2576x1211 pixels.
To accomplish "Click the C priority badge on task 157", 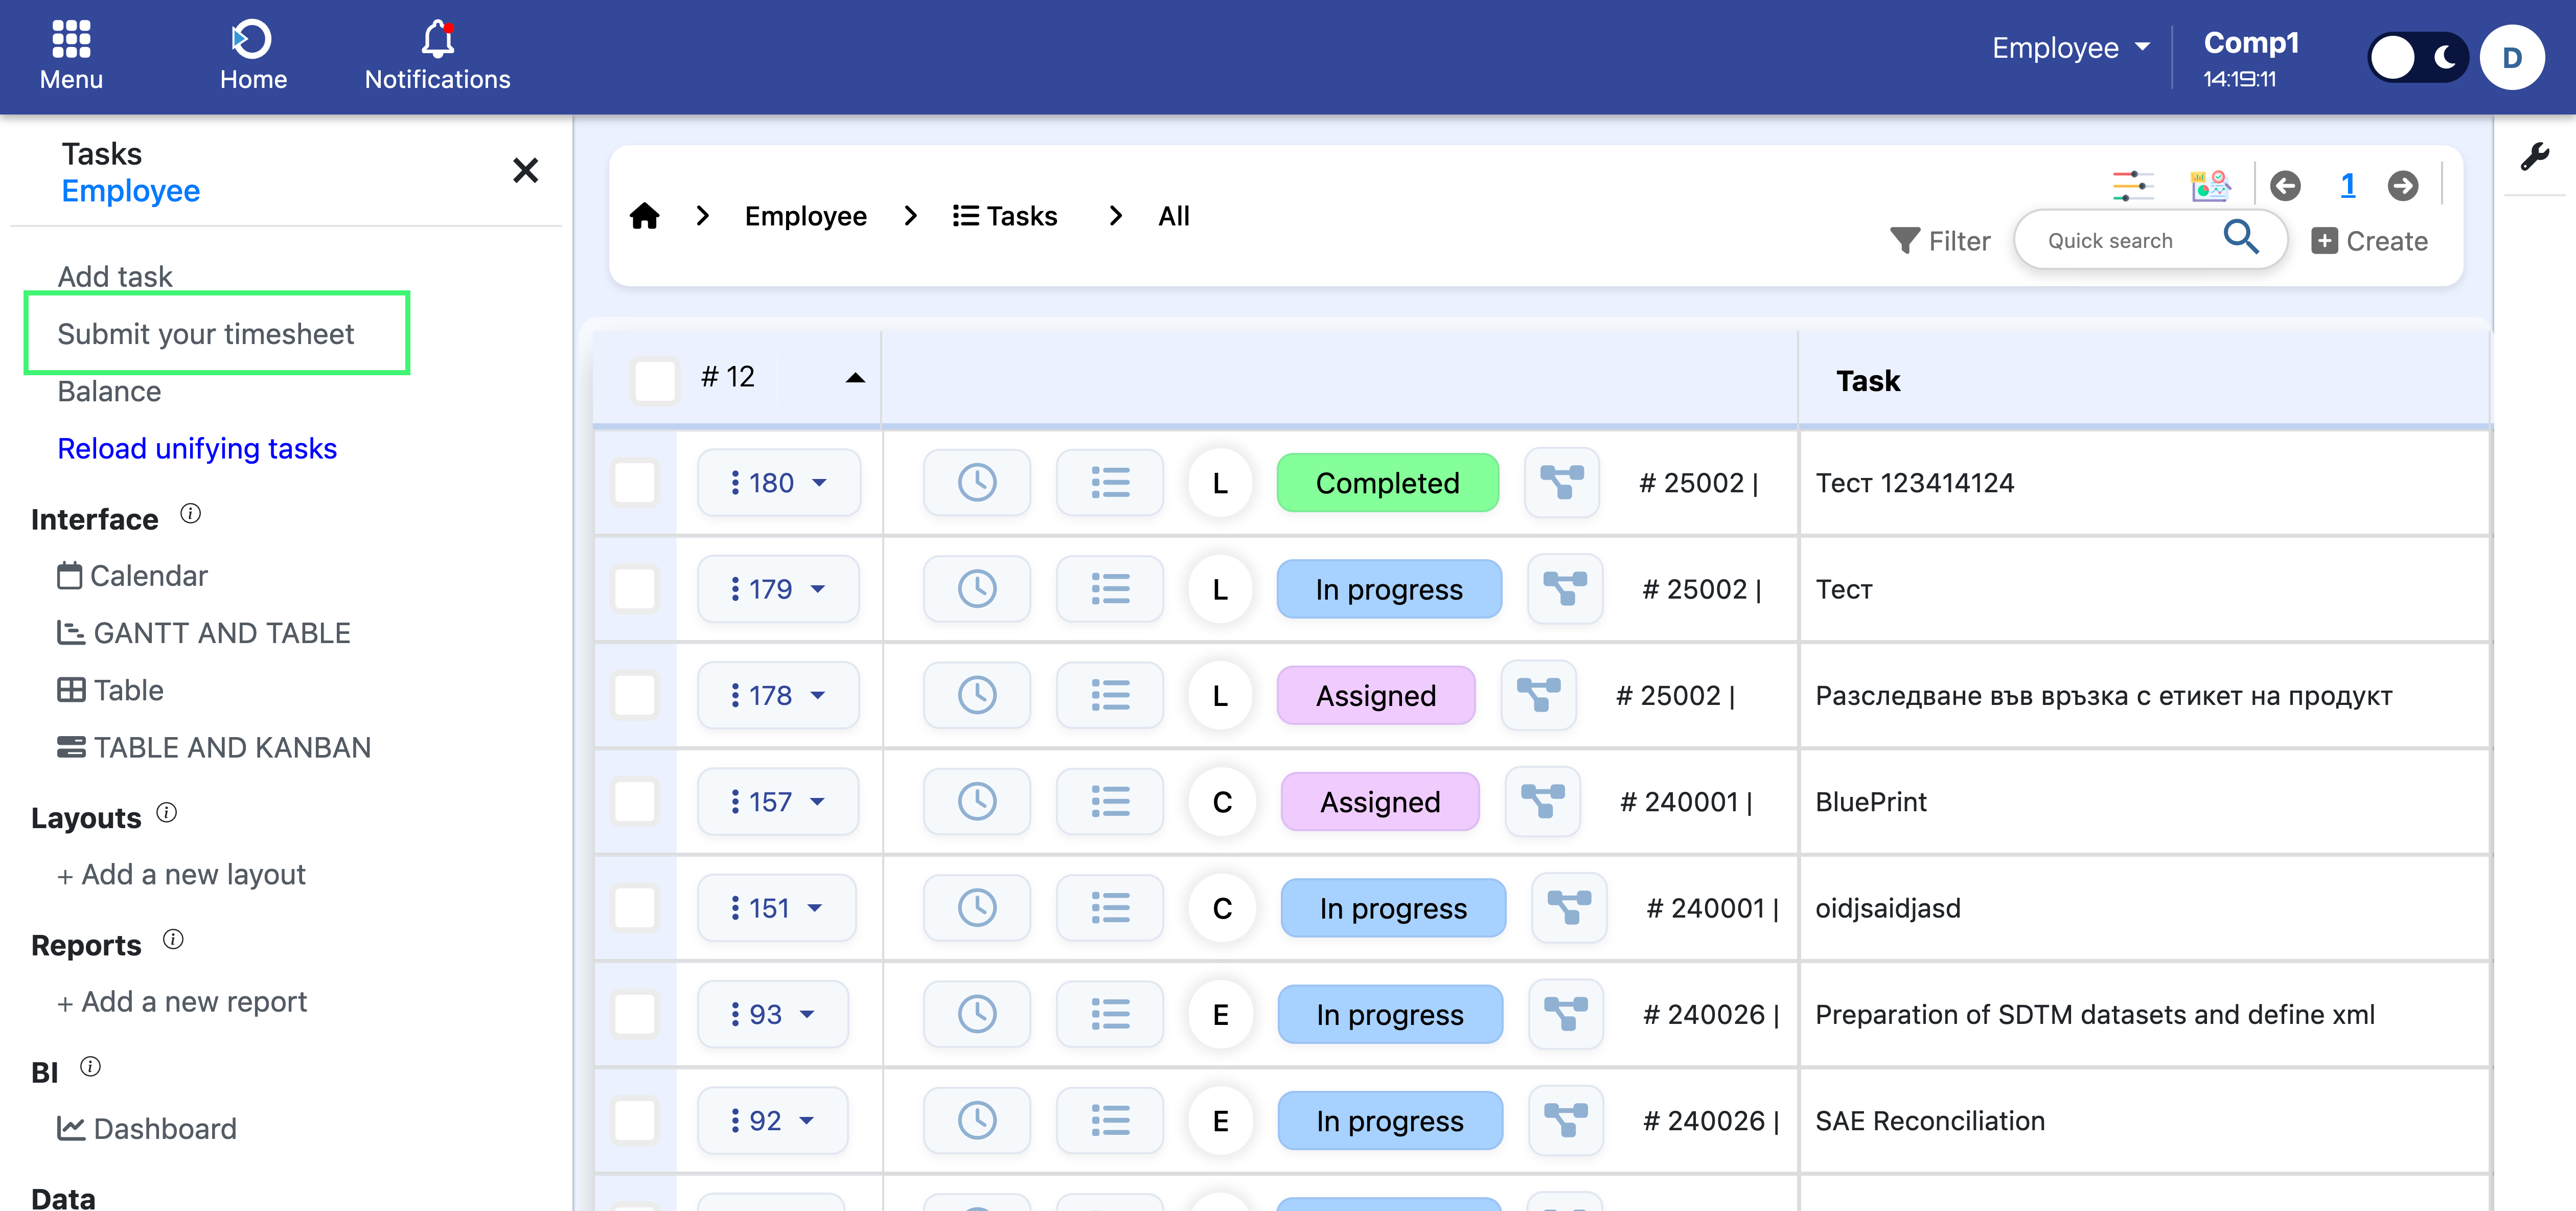I will (x=1222, y=801).
